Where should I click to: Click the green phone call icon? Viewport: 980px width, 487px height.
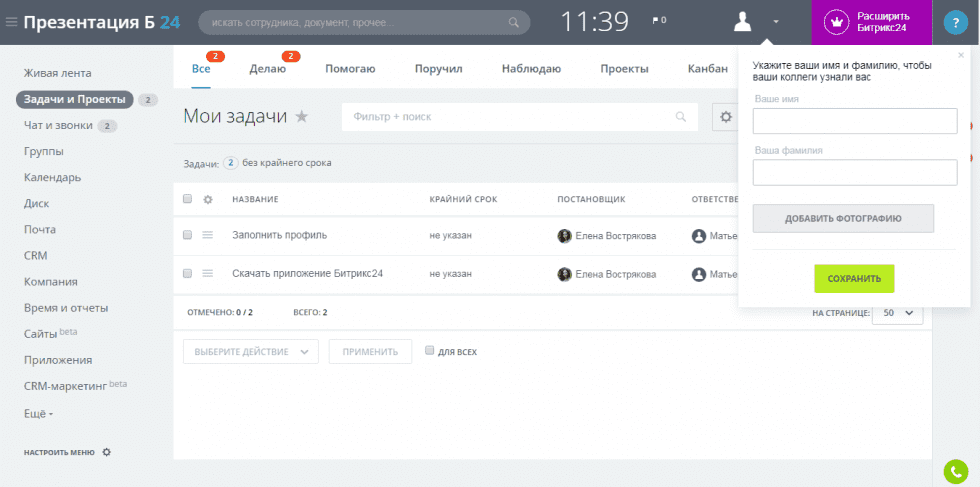[955, 470]
